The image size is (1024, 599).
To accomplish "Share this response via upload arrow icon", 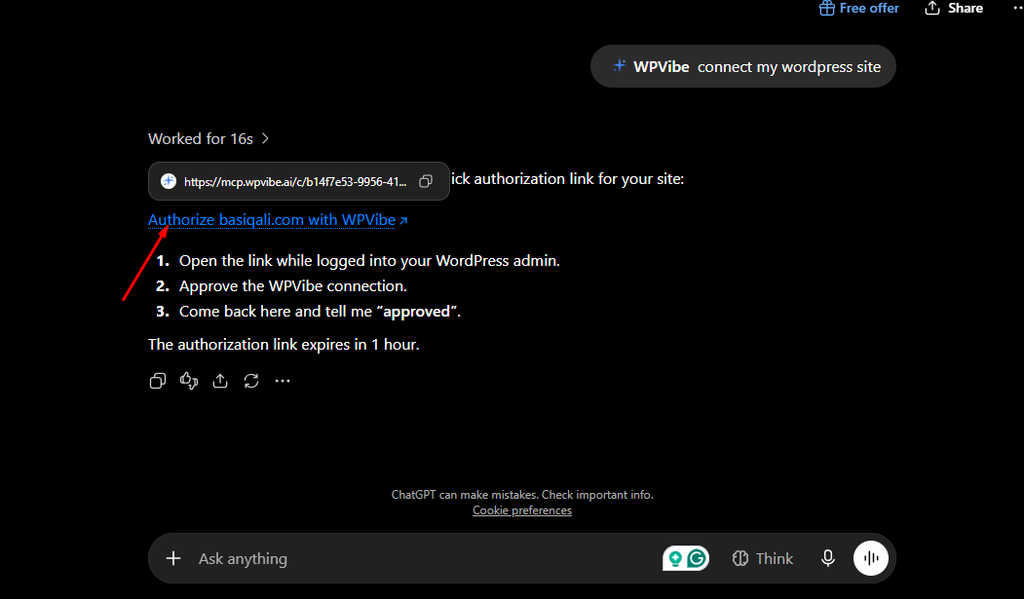I will [220, 381].
